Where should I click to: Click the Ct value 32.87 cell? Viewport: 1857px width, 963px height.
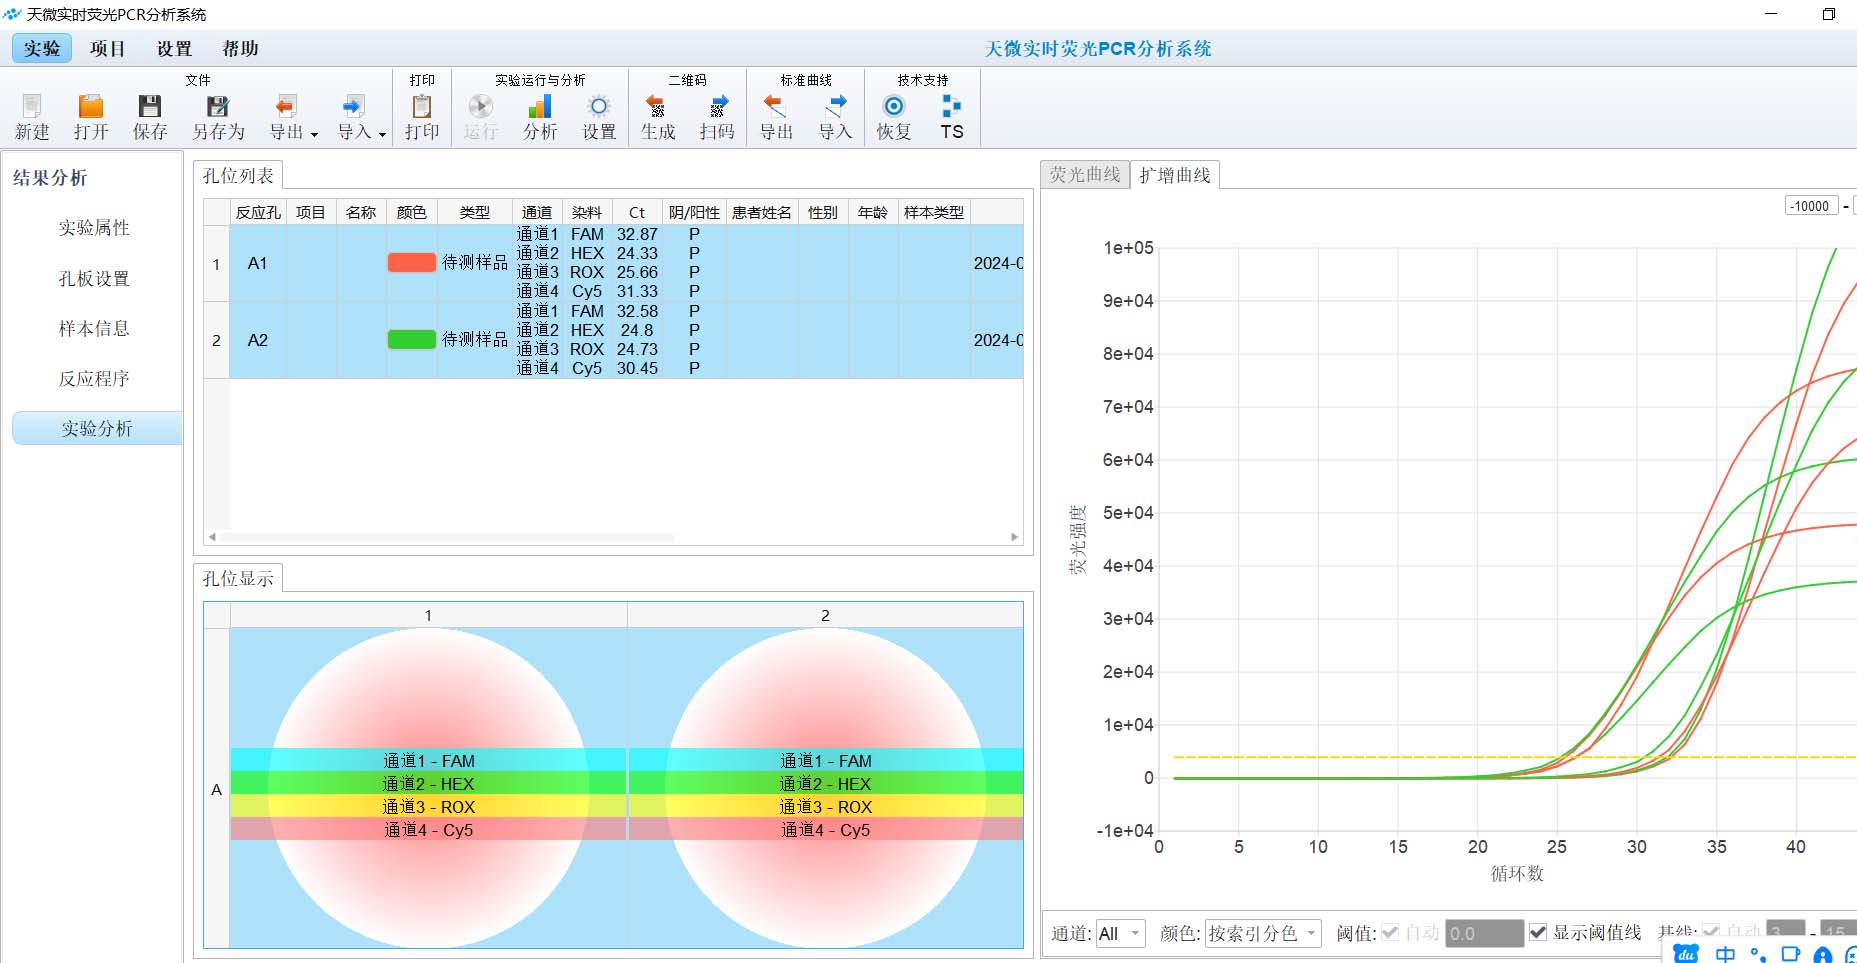637,234
